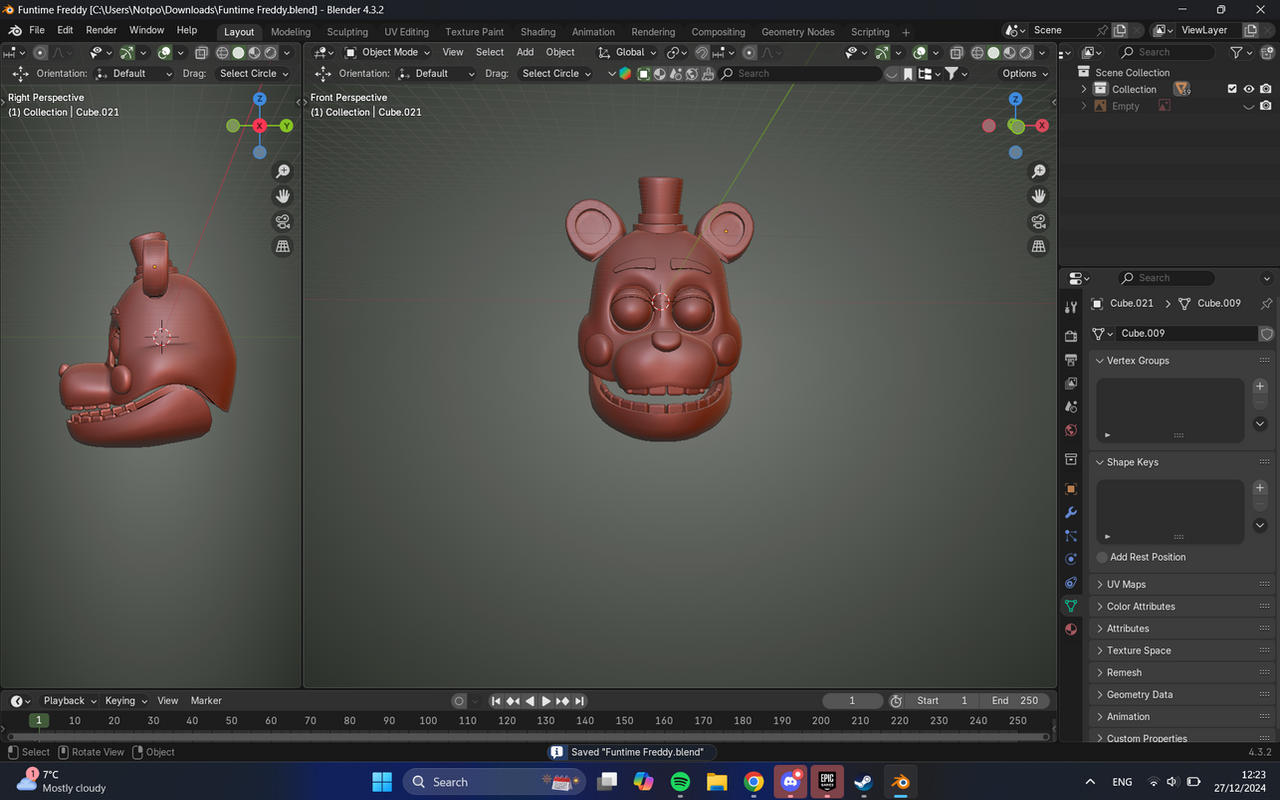Switch to the Shading workspace tab
Image resolution: width=1280 pixels, height=800 pixels.
tap(538, 32)
